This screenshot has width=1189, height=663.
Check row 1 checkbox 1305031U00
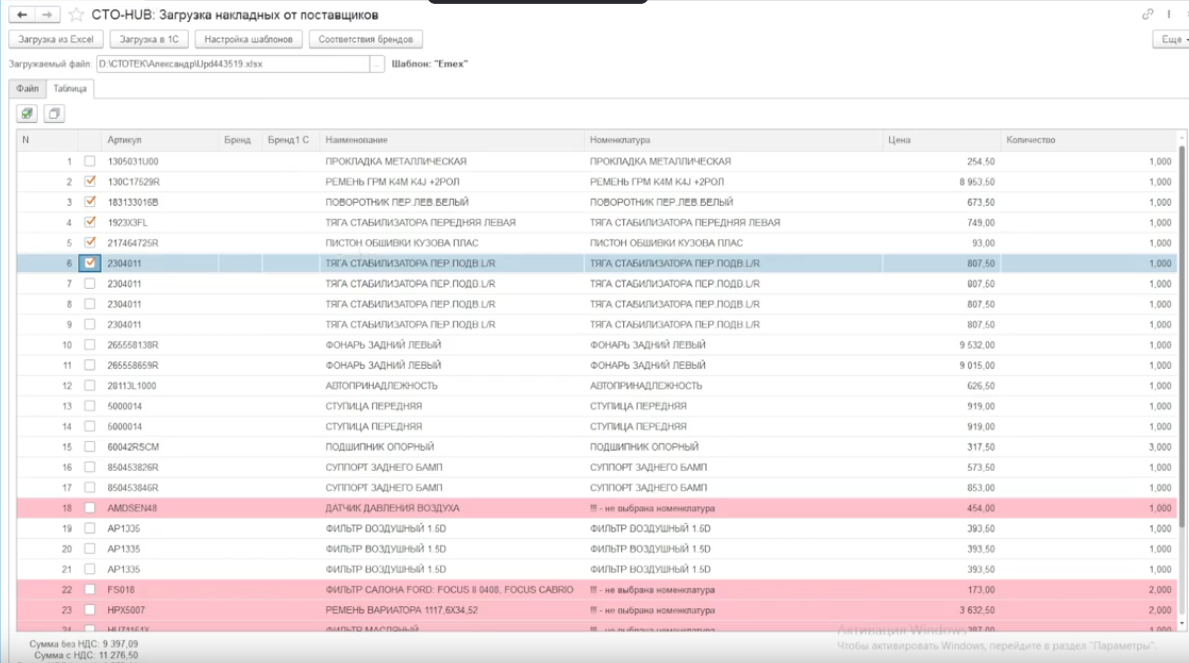point(90,162)
